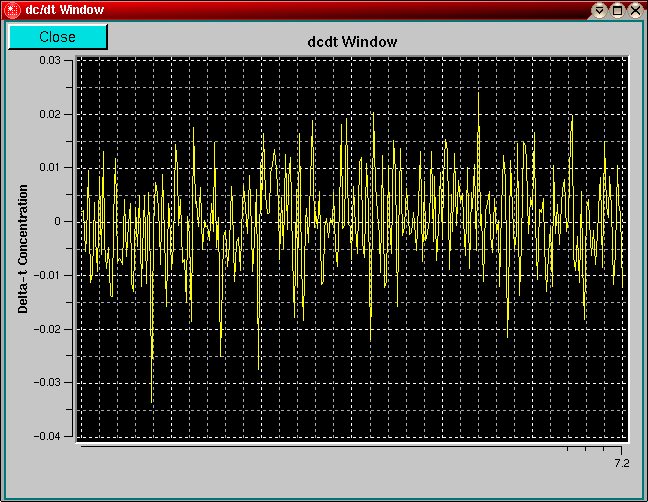The height and width of the screenshot is (502, 648).
Task: Click the cyan Close button
Action: [57, 37]
